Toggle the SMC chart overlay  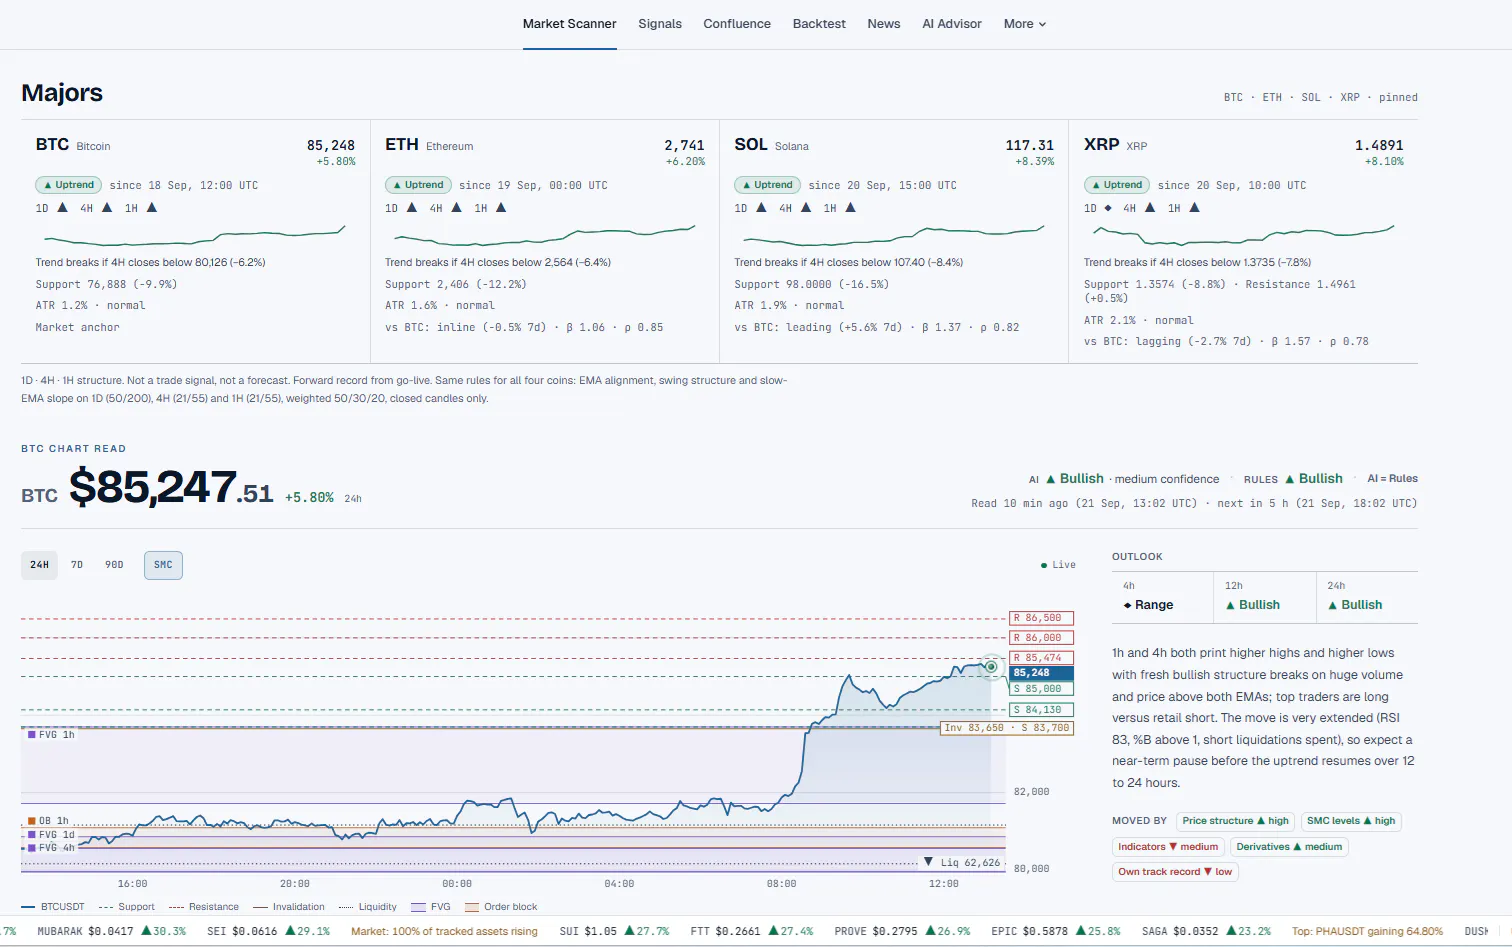(x=163, y=565)
